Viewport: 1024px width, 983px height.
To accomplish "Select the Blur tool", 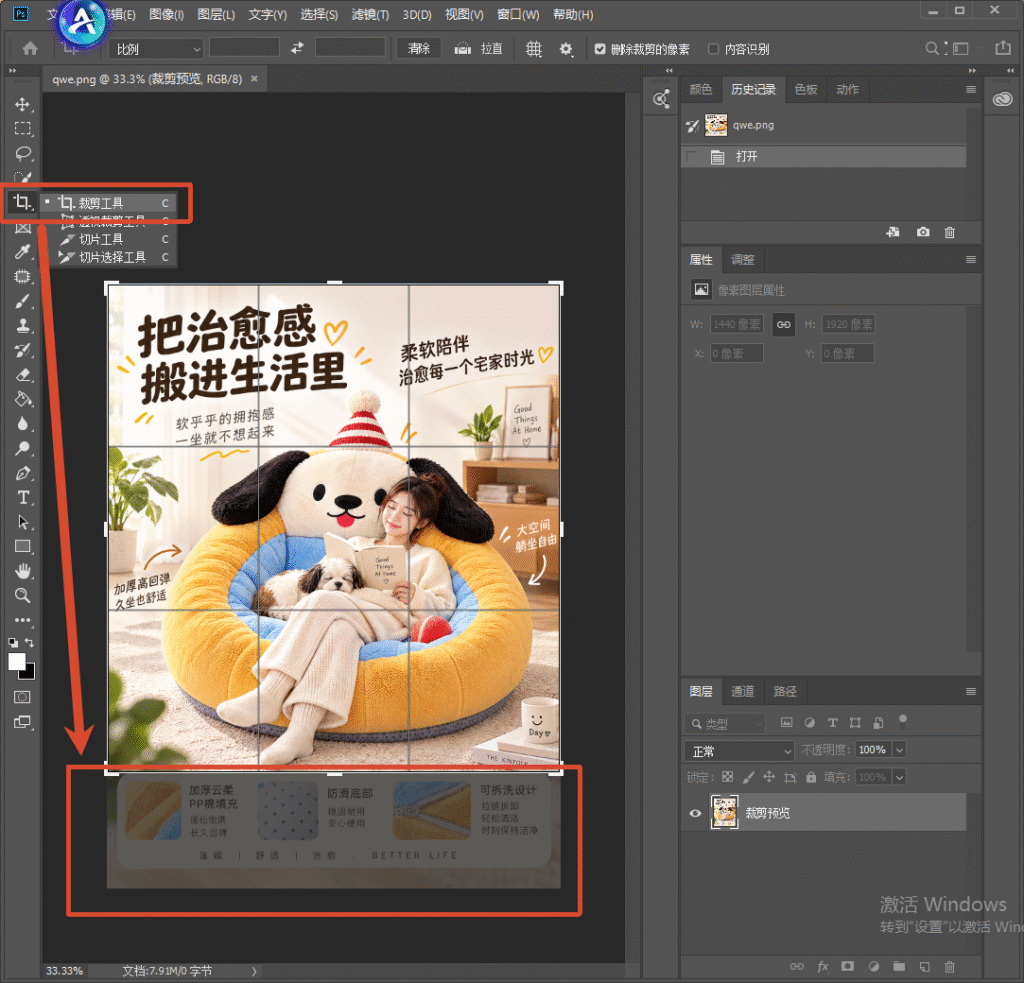I will pyautogui.click(x=22, y=424).
